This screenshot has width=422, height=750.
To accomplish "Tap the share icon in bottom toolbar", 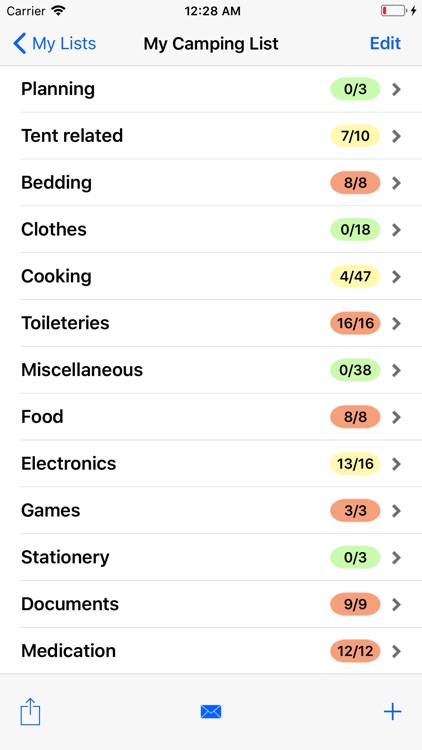I will tap(30, 712).
